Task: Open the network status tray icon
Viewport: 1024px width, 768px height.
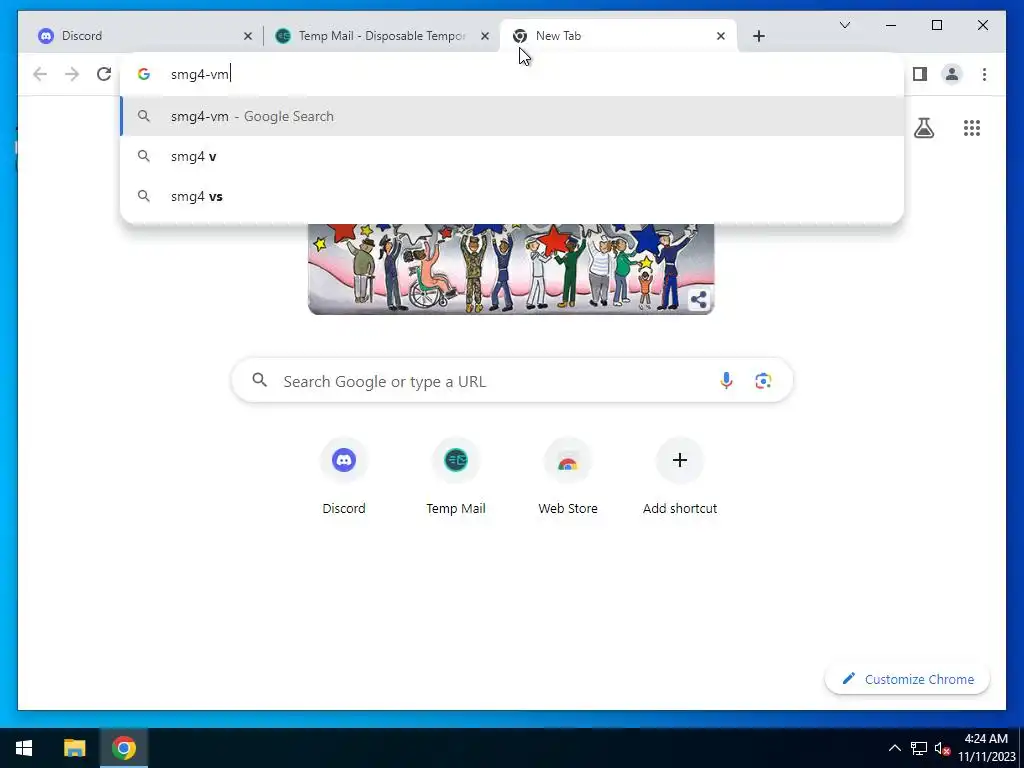Action: pos(919,748)
